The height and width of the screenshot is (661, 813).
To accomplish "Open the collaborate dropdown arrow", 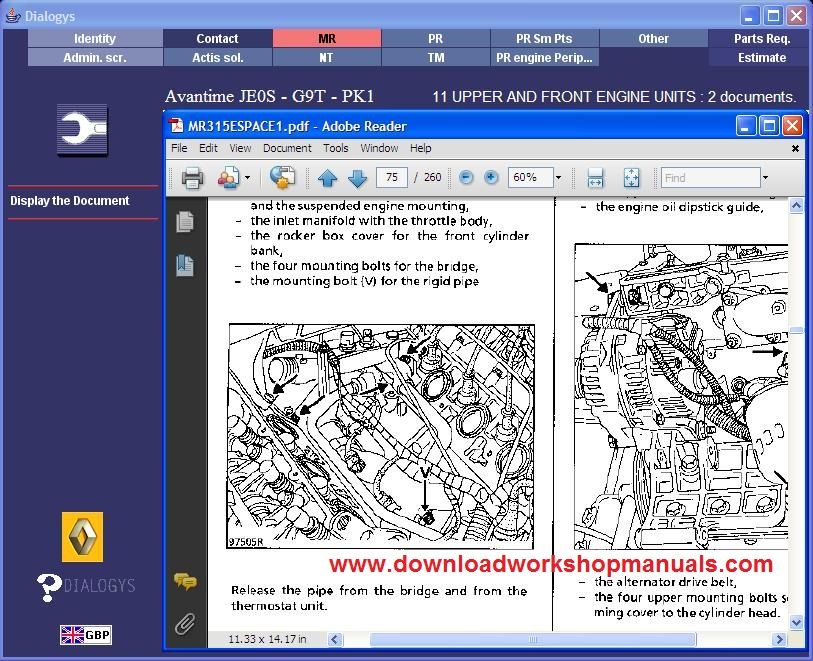I will pos(247,178).
